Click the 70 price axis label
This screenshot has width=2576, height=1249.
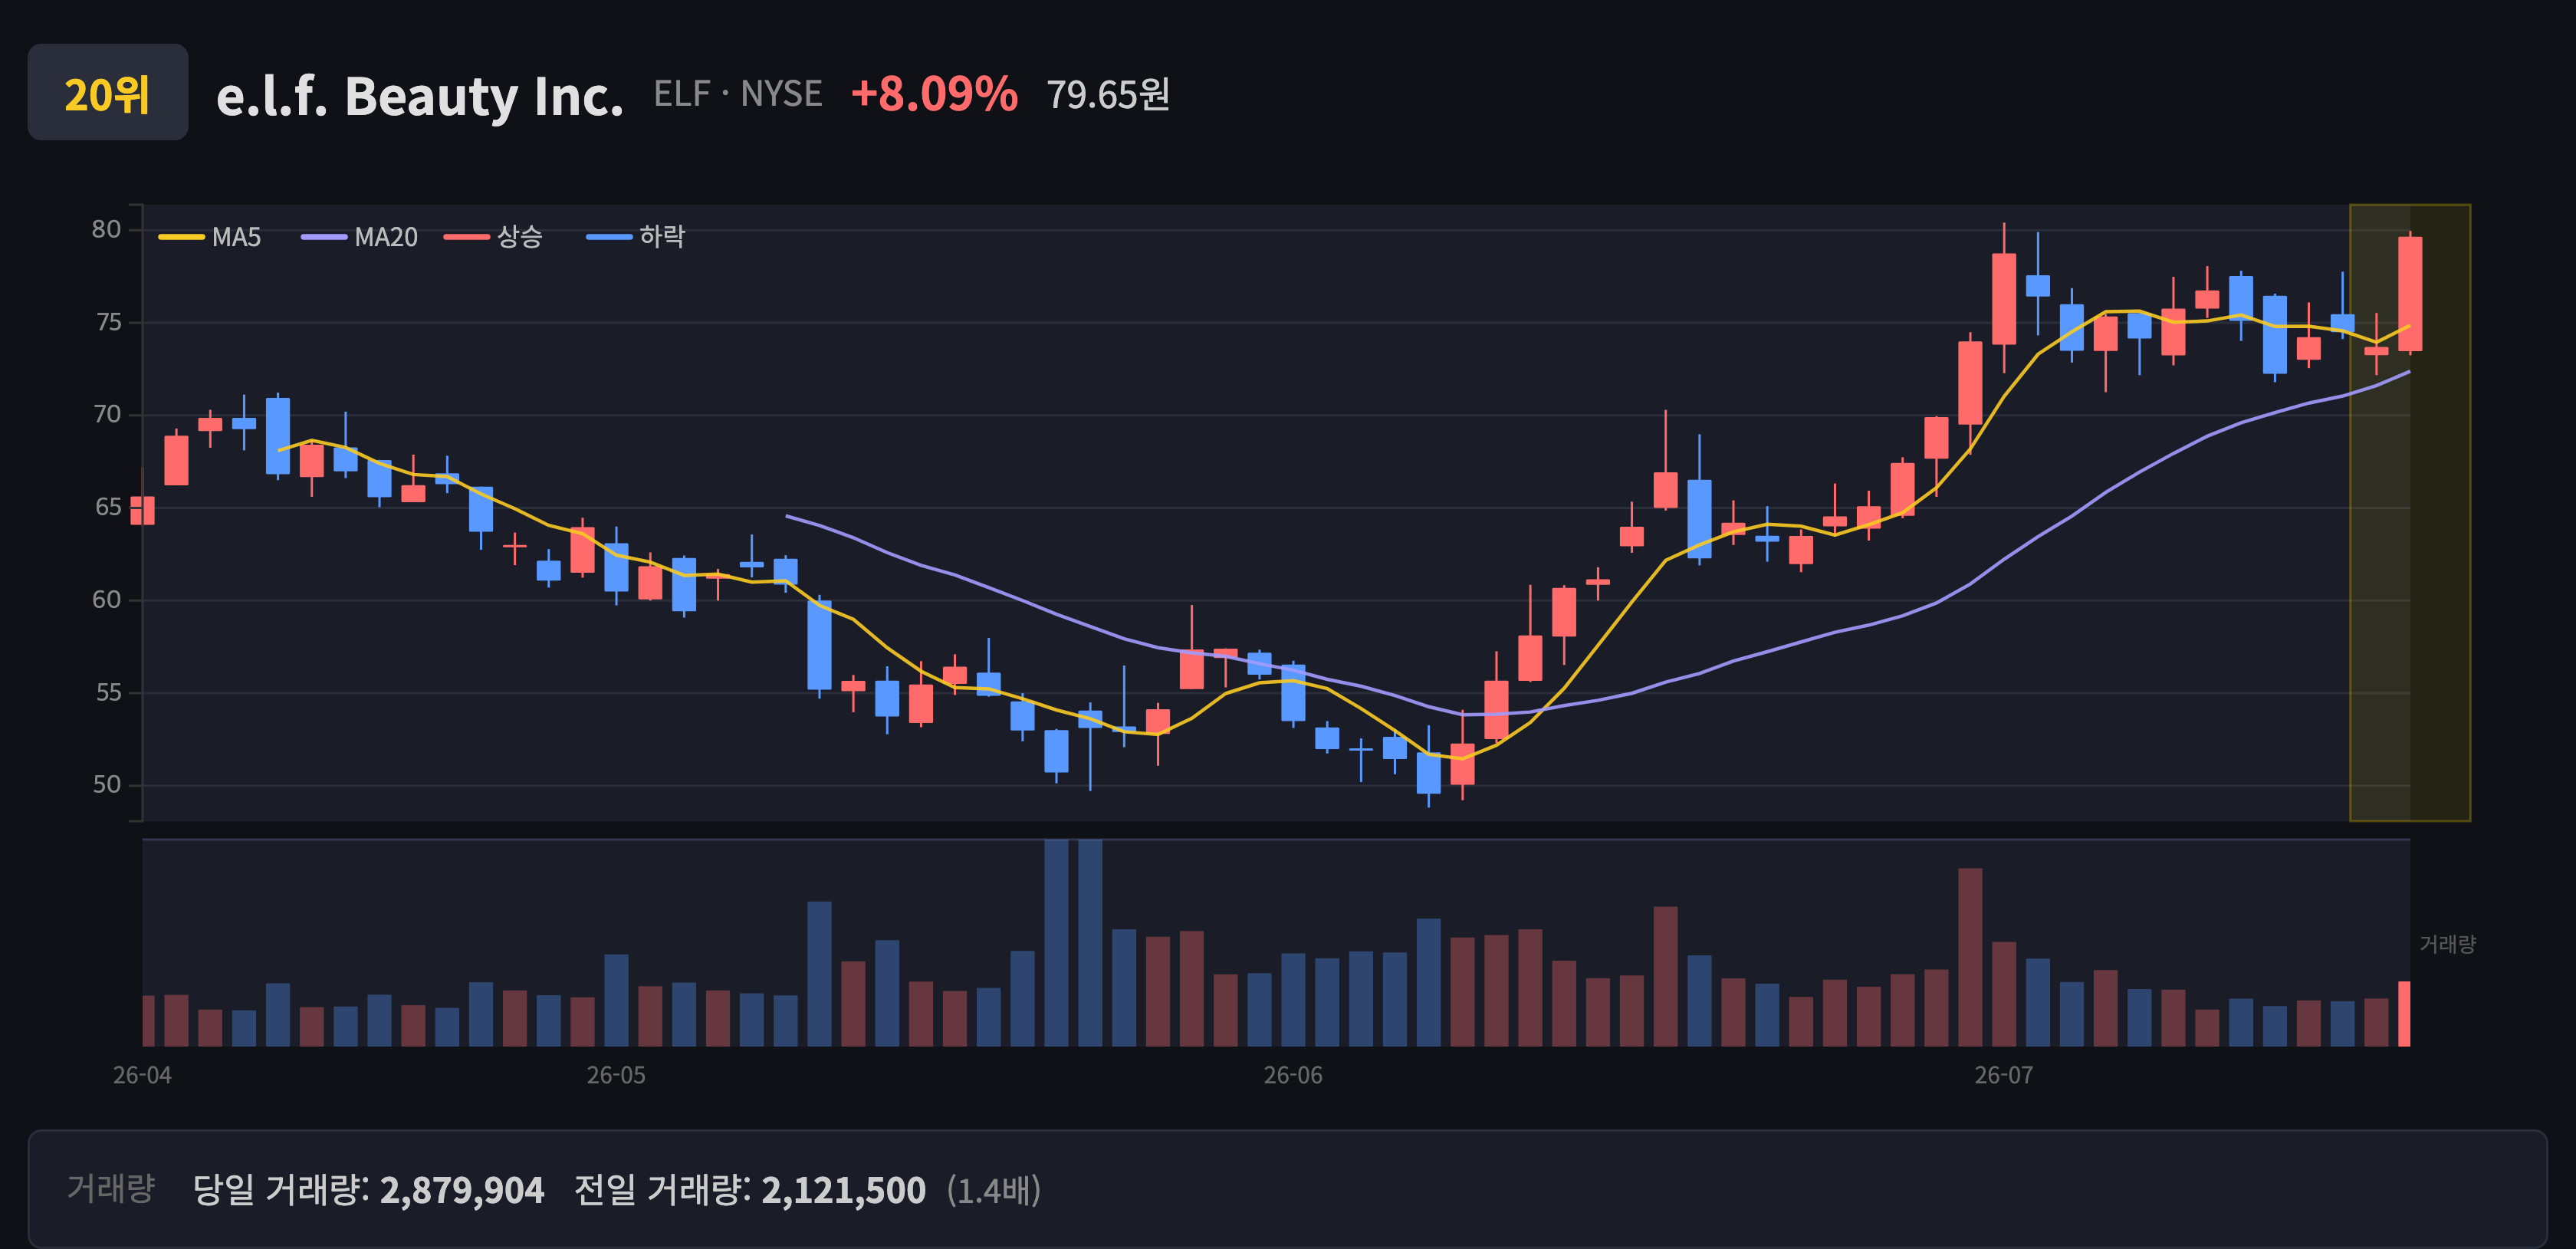tap(106, 414)
